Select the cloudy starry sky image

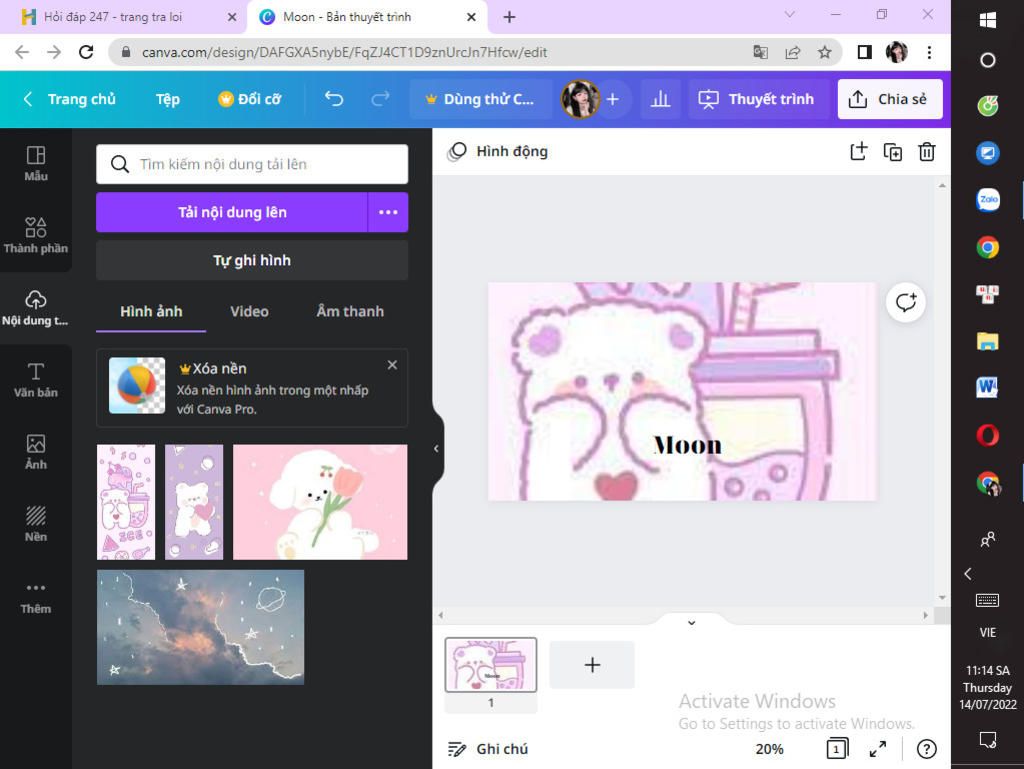[x=200, y=627]
